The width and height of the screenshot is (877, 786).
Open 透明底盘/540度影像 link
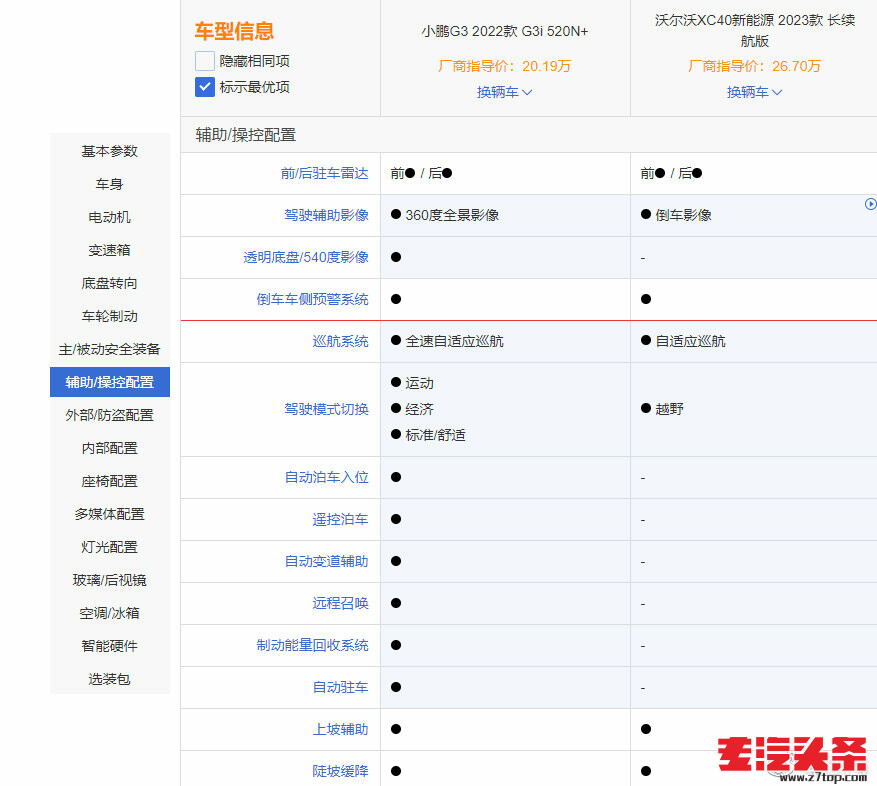pyautogui.click(x=306, y=257)
